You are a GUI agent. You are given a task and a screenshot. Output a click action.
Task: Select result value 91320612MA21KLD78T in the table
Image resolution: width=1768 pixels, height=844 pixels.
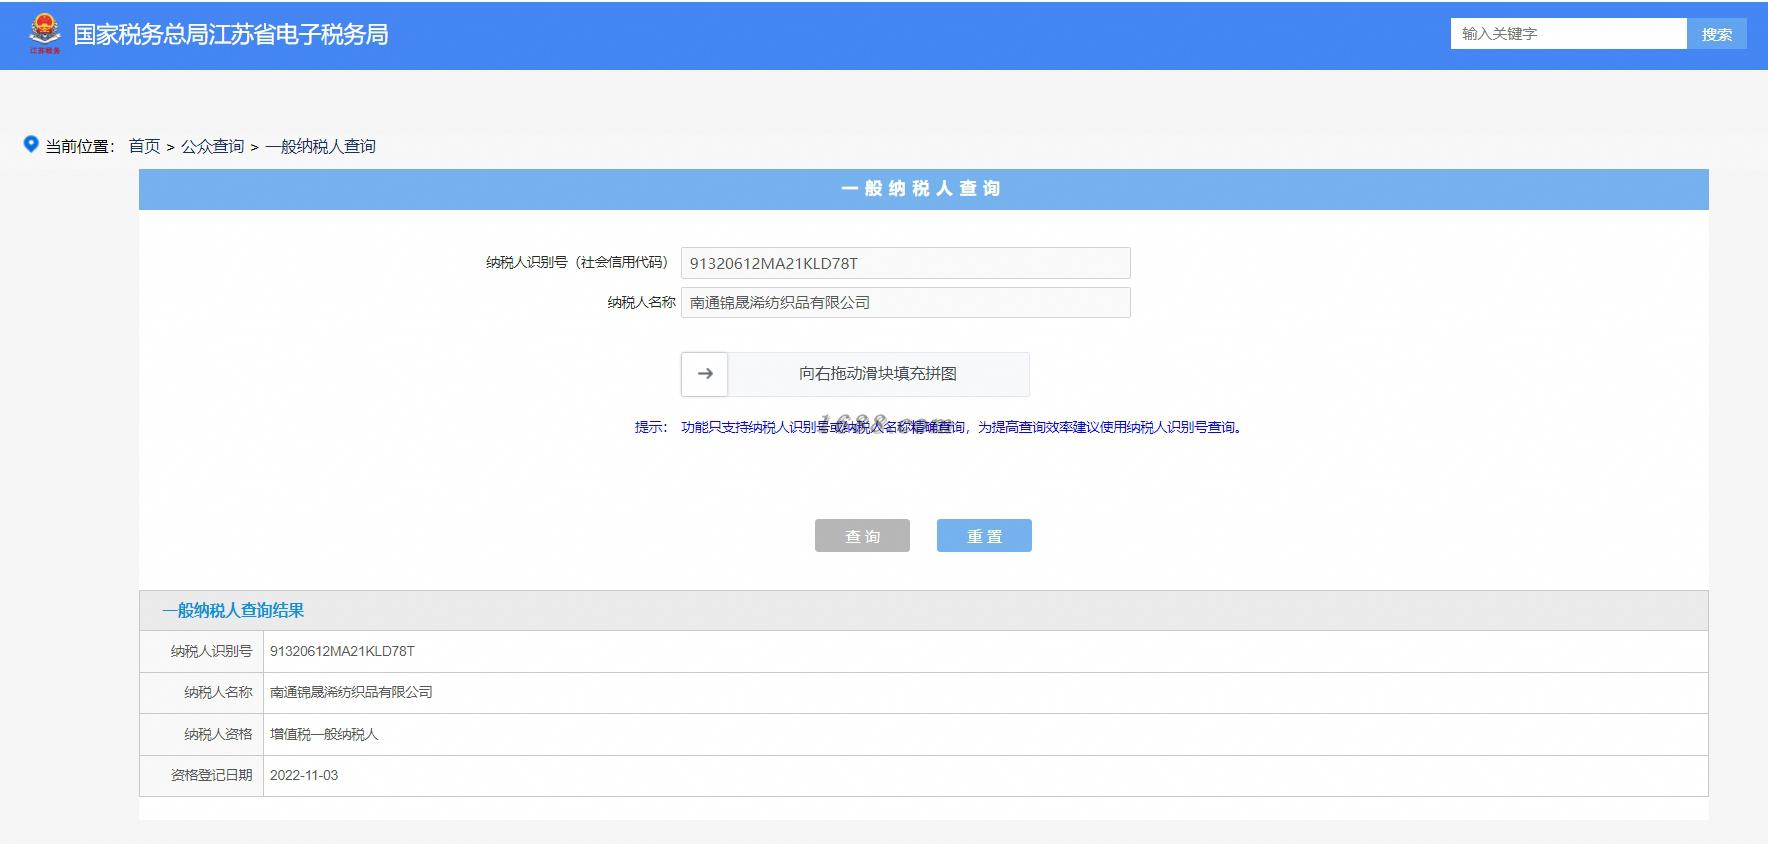click(342, 651)
